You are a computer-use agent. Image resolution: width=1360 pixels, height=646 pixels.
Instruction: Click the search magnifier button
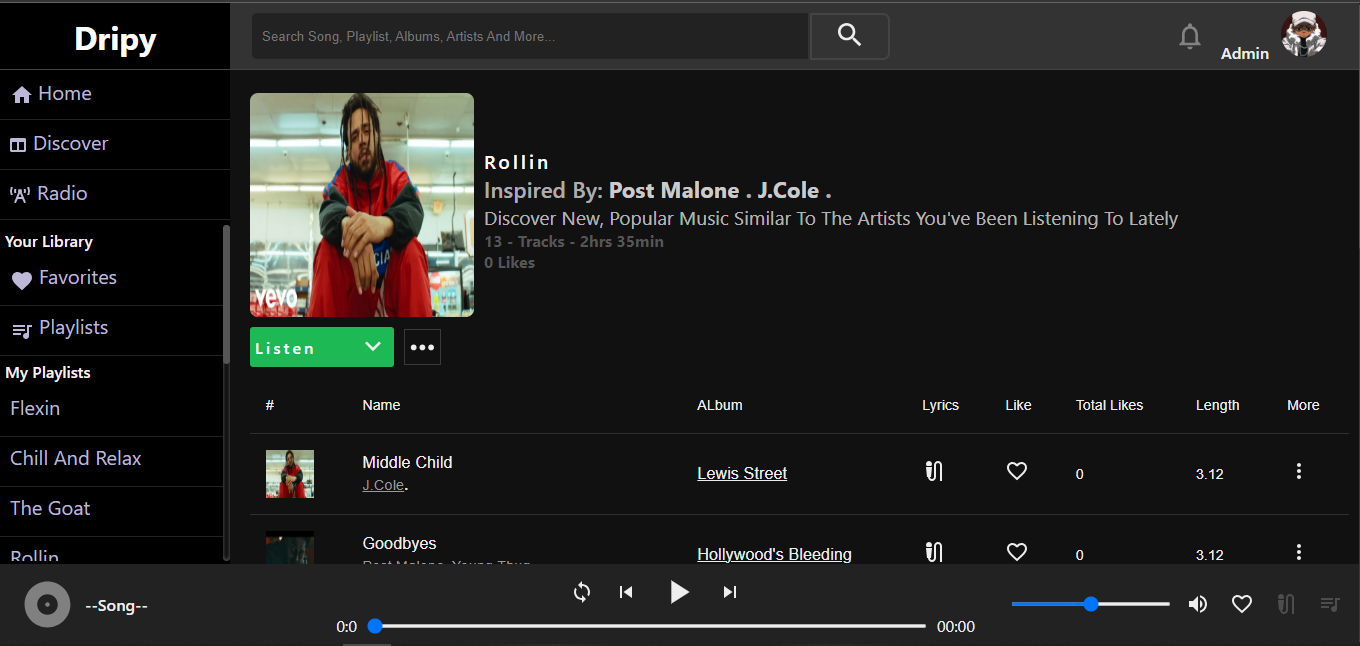pos(849,36)
